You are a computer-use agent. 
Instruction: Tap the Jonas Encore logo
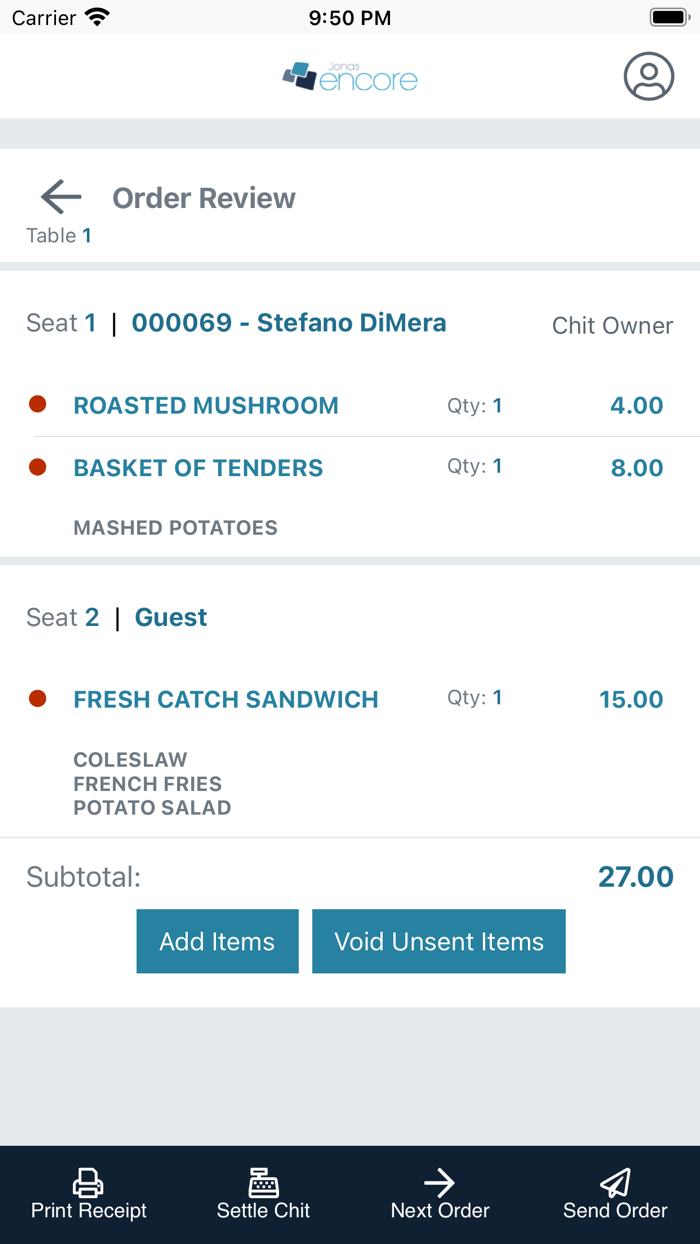(350, 77)
